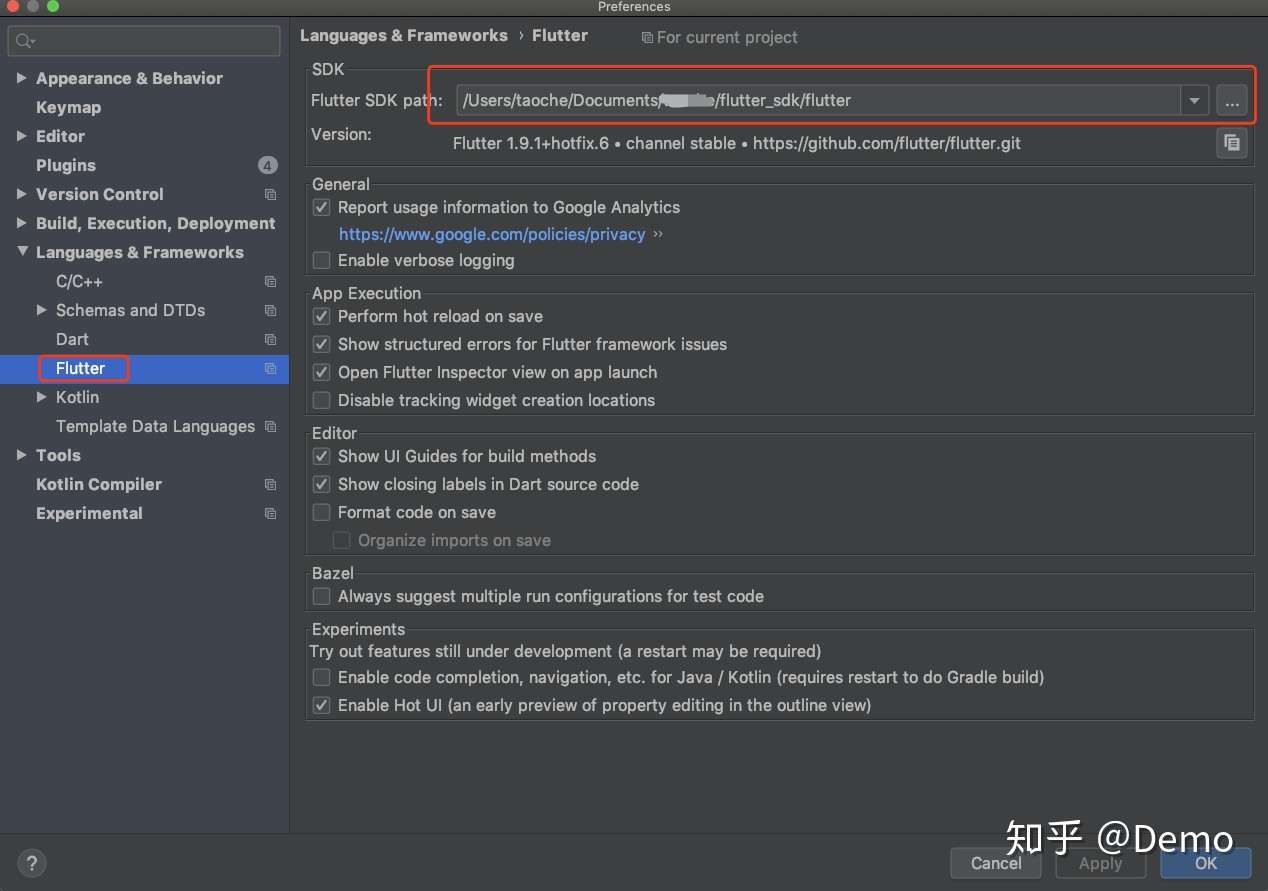The width and height of the screenshot is (1268, 891).
Task: Click the search magnifier icon in settings
Action: [x=25, y=41]
